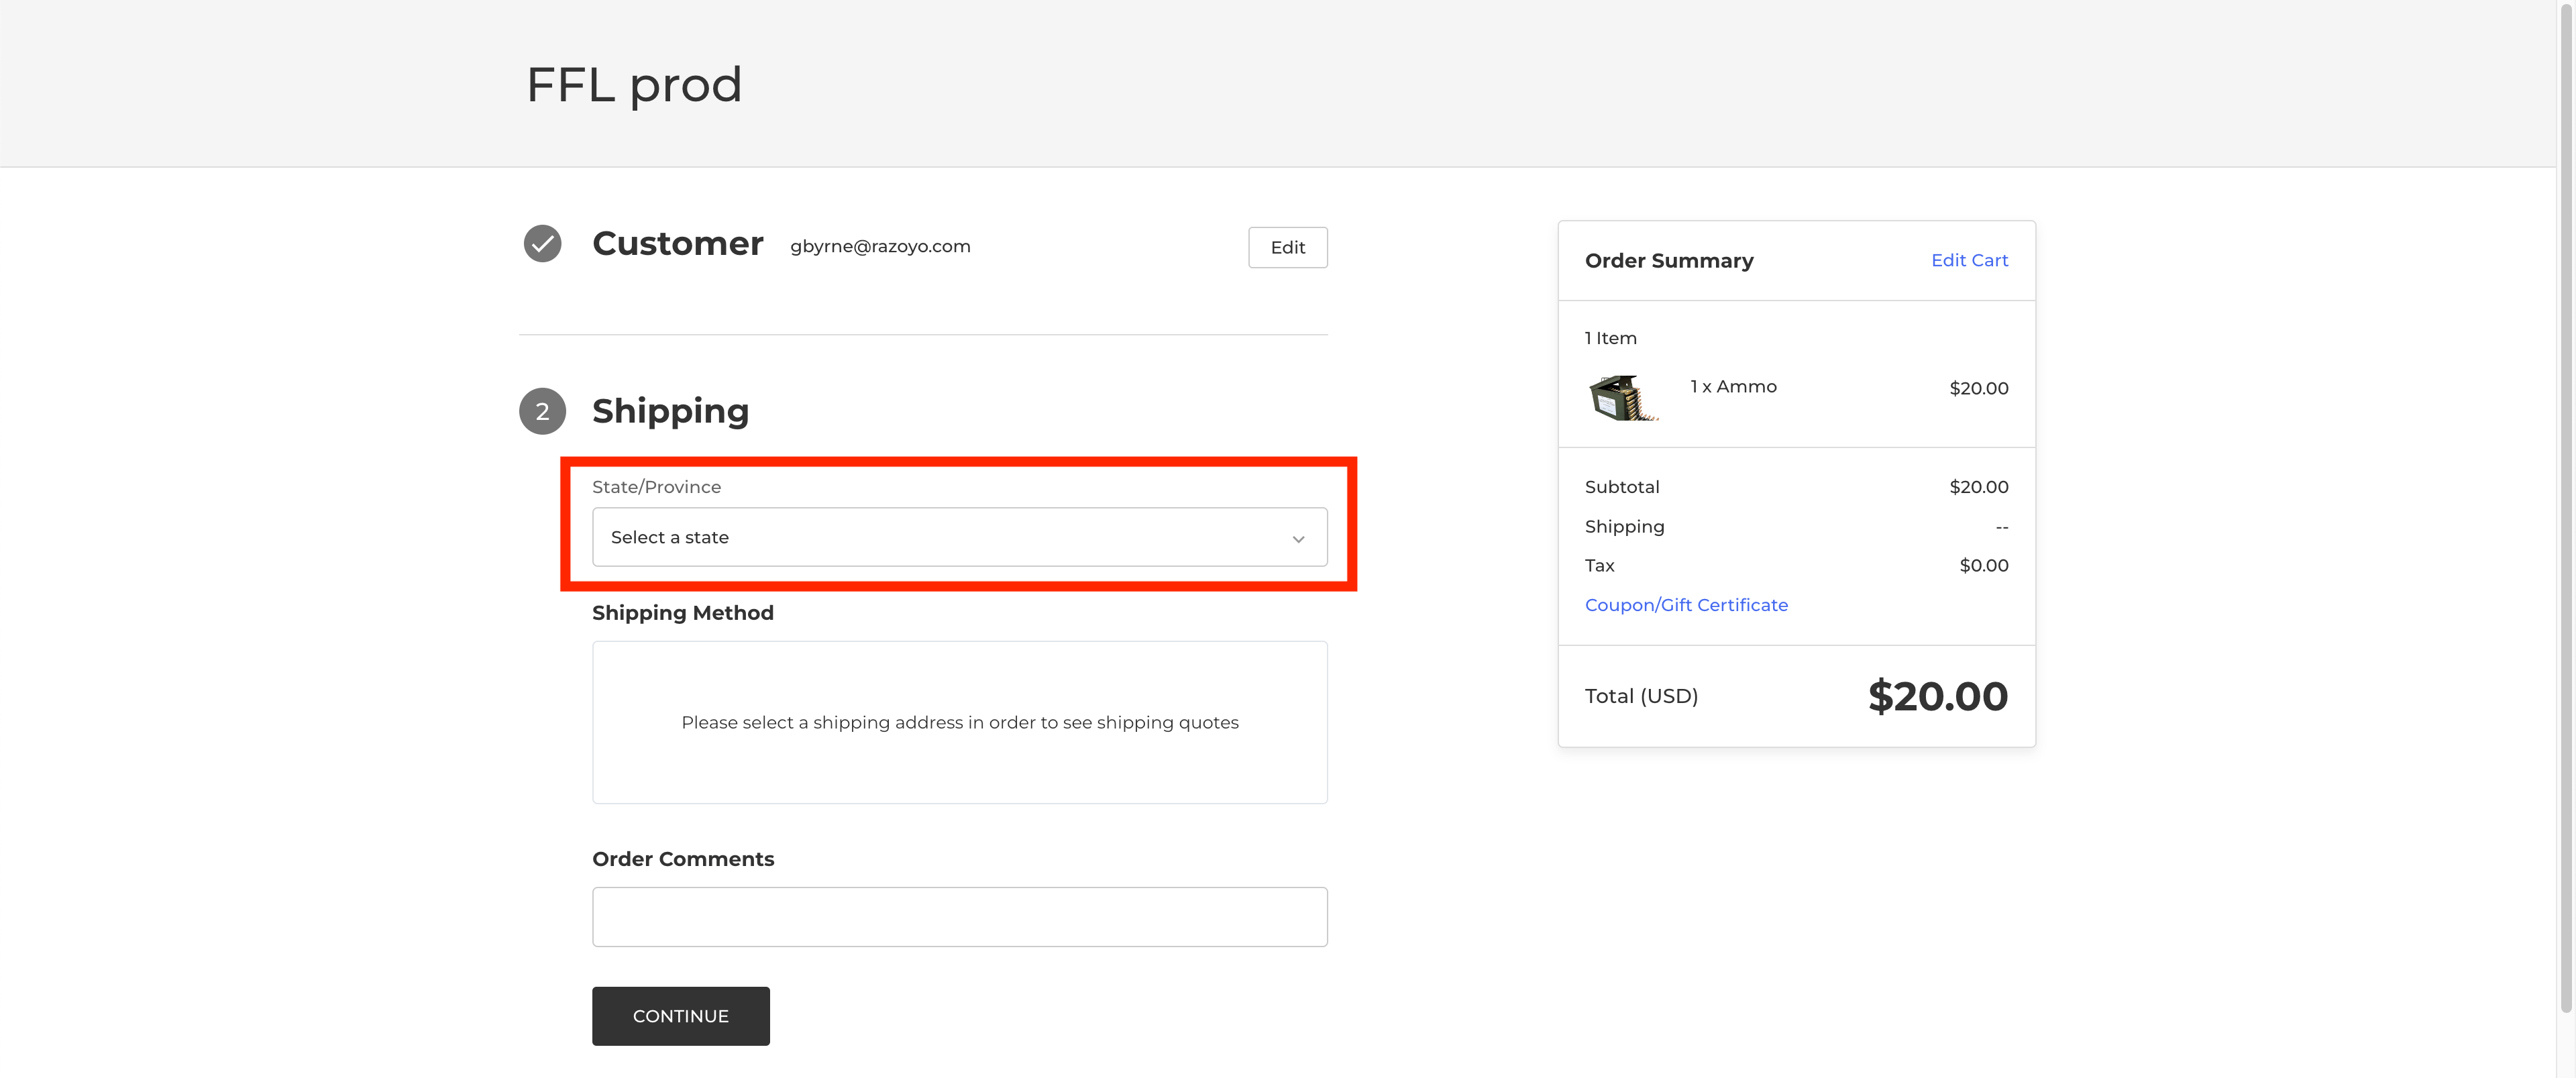Click the Shipping step number 2 icon

point(542,411)
